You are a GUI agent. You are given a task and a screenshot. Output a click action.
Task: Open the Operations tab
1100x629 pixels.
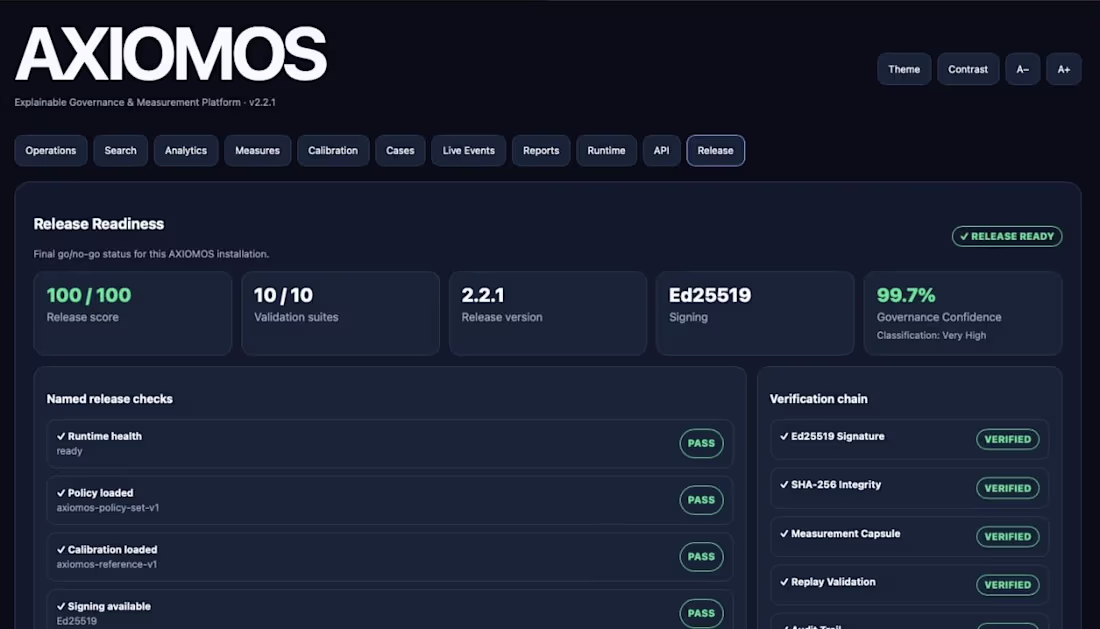51,151
